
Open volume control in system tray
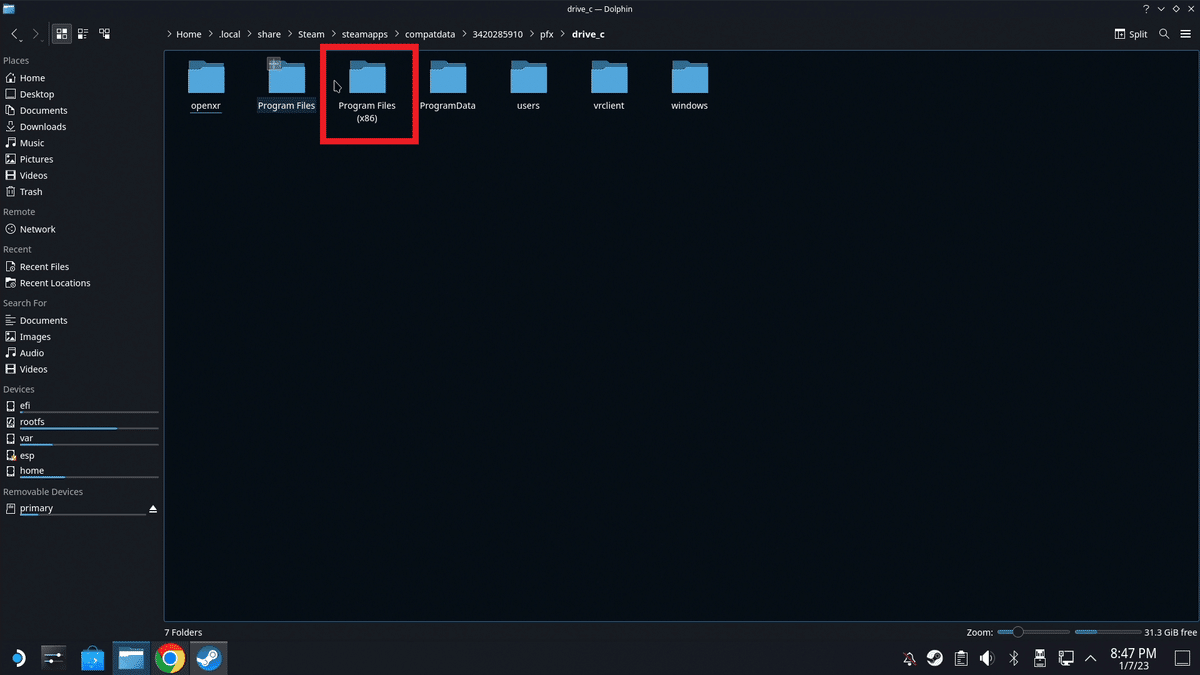987,658
